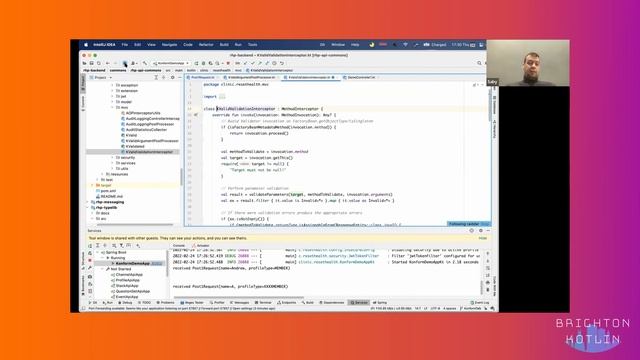This screenshot has height=360, width=640.
Task: Collapse the mvc folder
Action: coord(113,107)
